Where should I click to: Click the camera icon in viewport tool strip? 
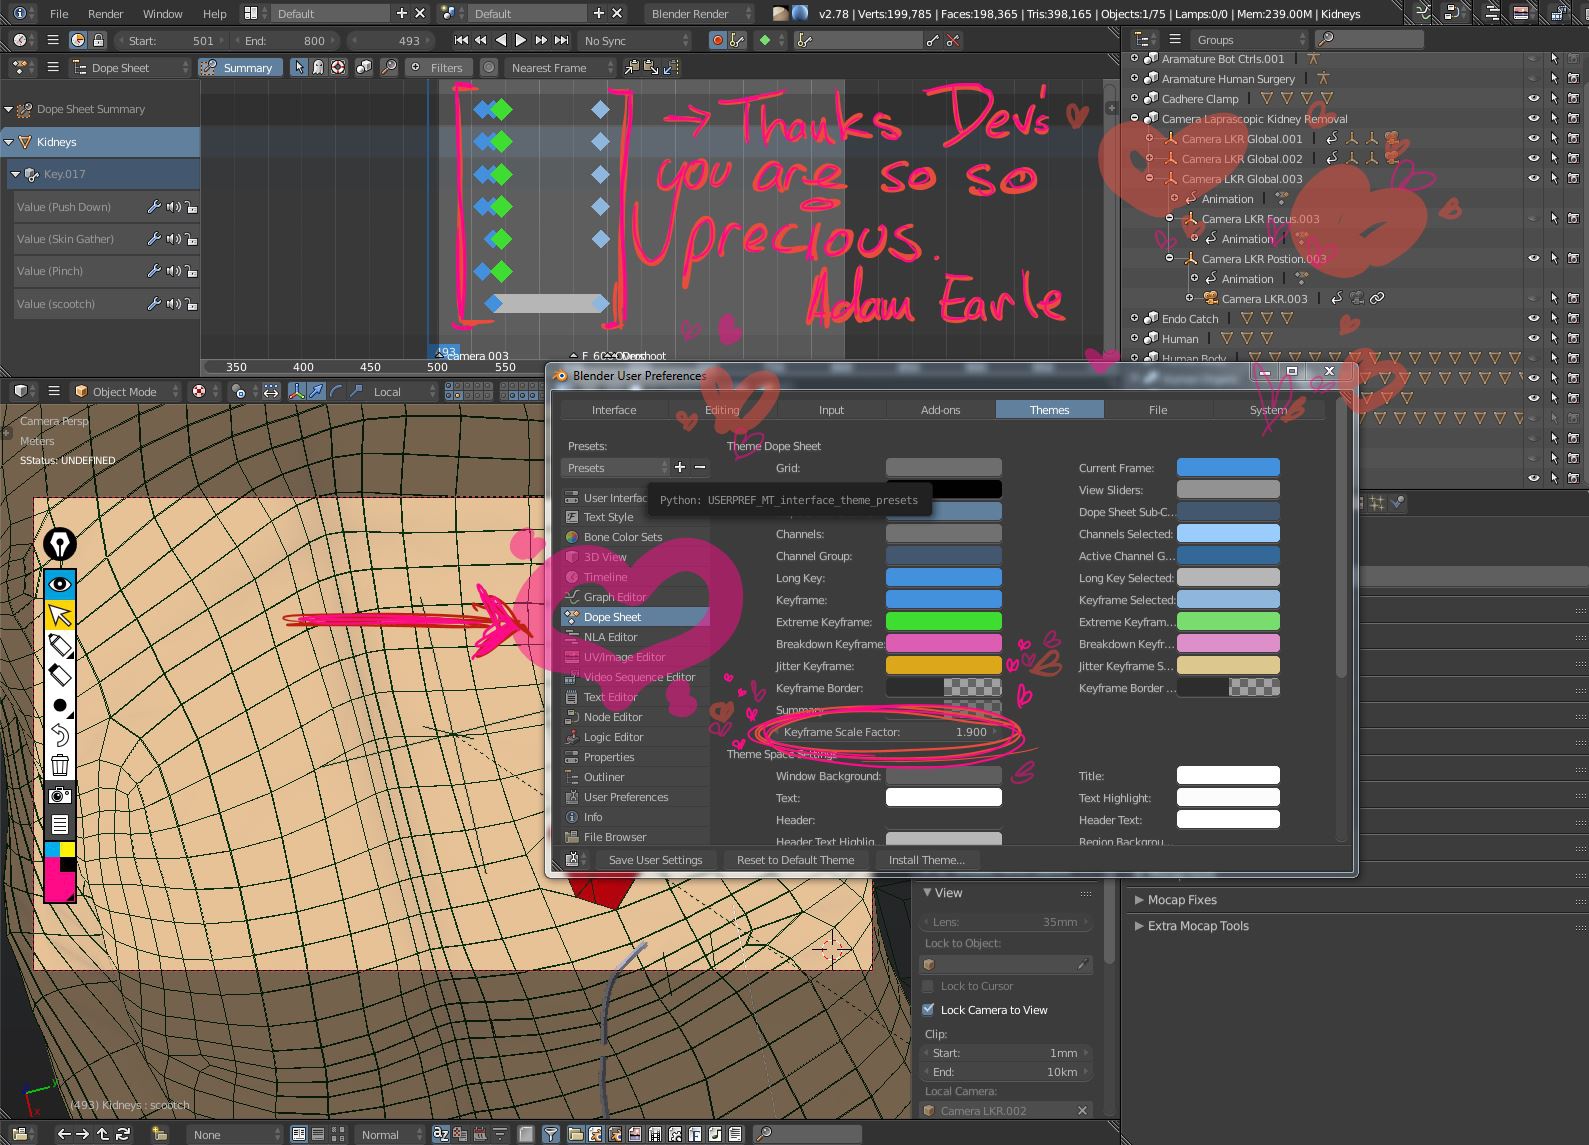click(x=60, y=795)
